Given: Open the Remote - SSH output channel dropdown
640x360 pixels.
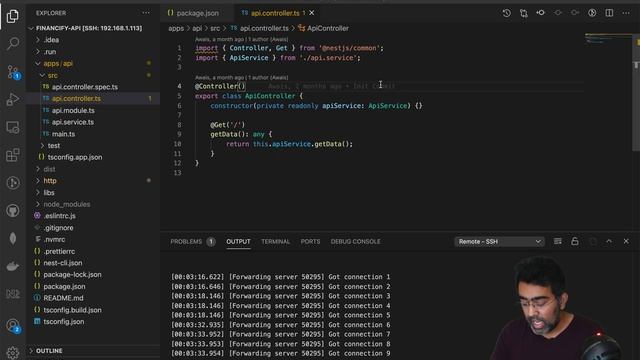Looking at the screenshot, I should pos(499,242).
